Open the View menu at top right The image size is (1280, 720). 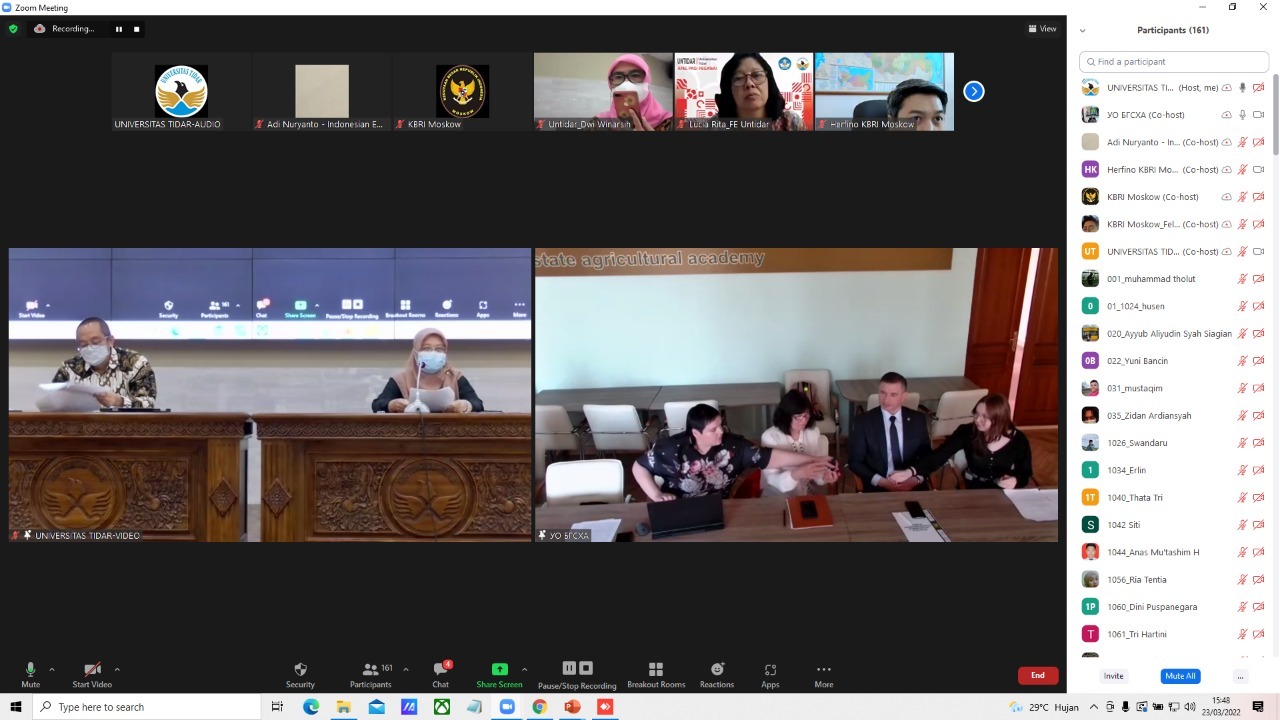click(1042, 29)
